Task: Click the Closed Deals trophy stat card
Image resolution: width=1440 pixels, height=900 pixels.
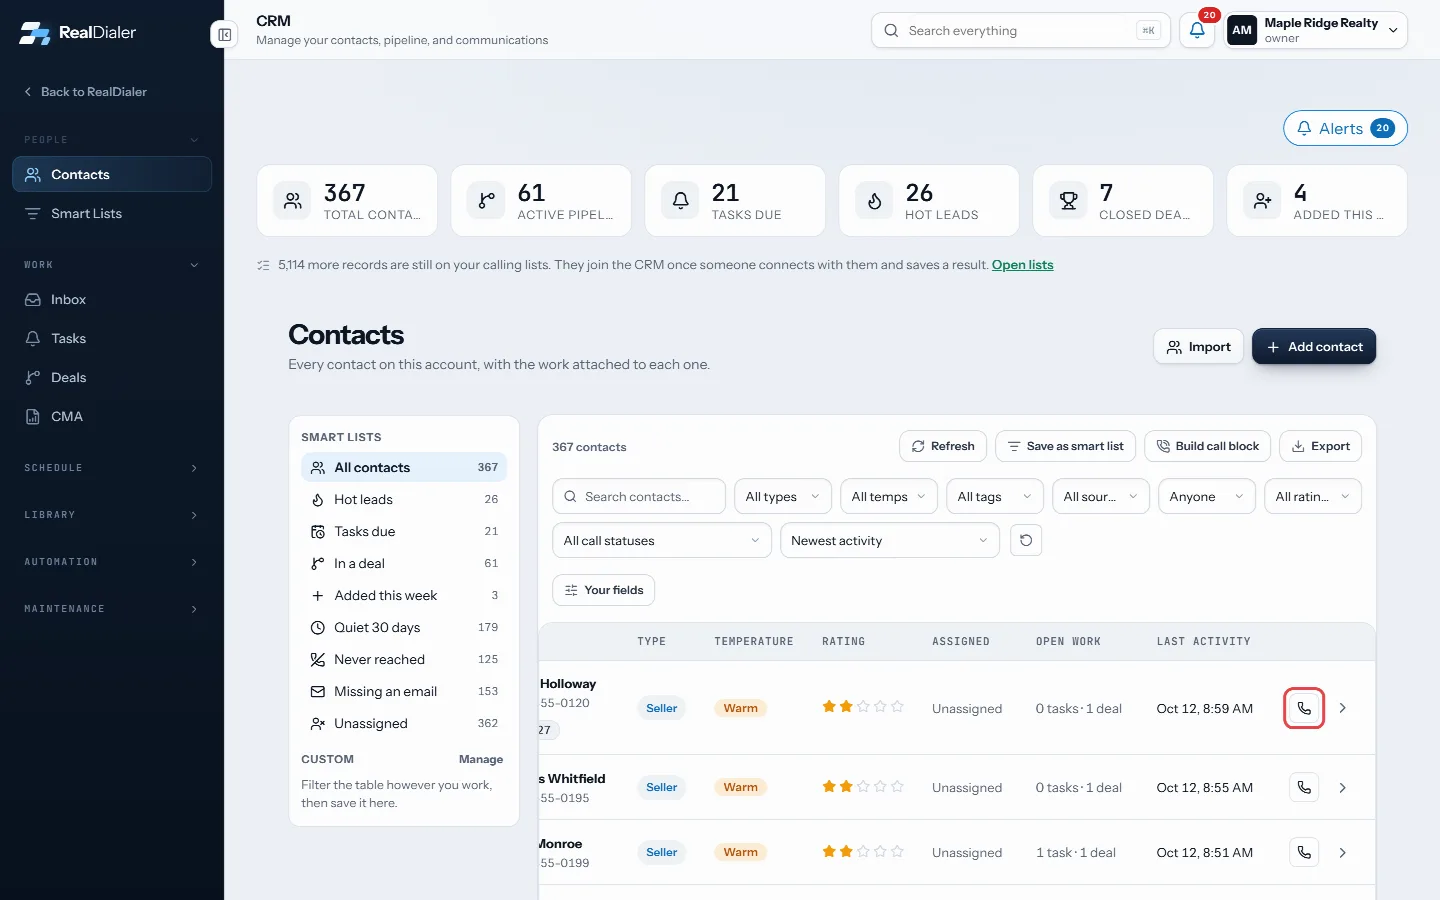Action: 1123,201
